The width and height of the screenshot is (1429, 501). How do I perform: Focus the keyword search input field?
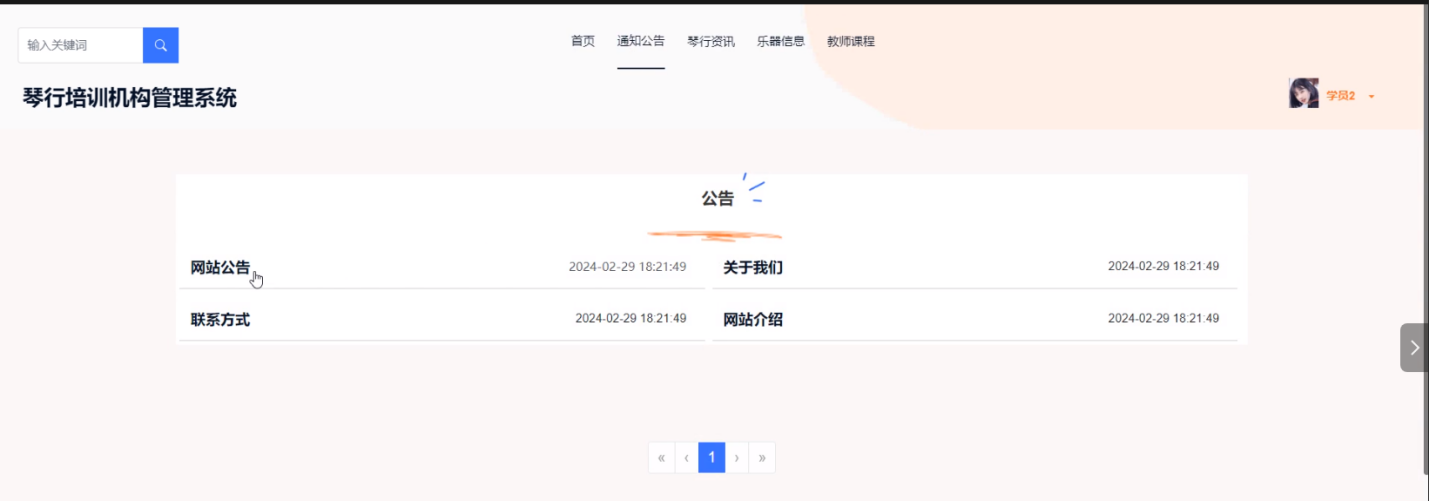coord(81,45)
